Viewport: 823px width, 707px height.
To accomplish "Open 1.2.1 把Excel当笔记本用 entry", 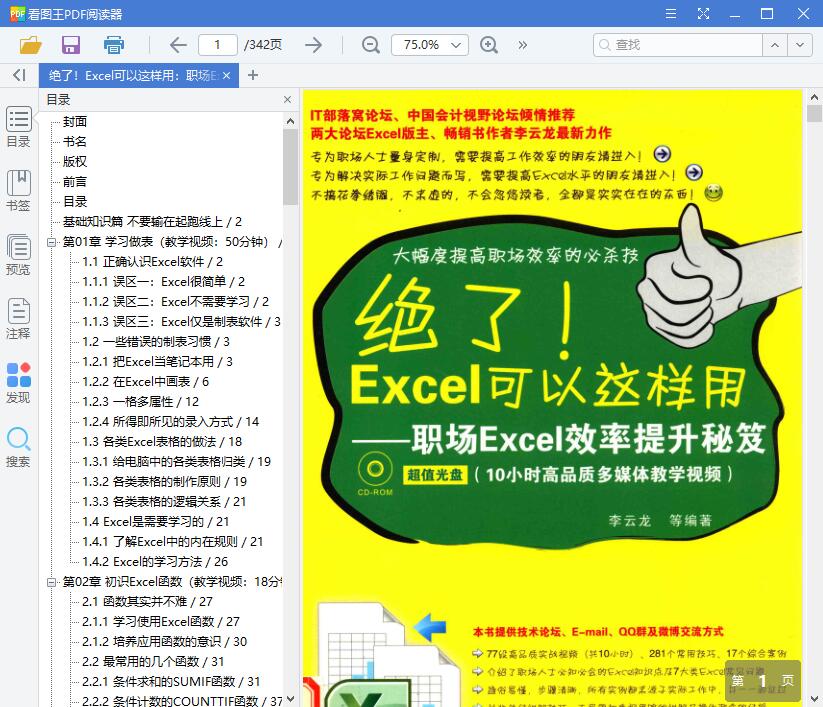I will coord(157,362).
